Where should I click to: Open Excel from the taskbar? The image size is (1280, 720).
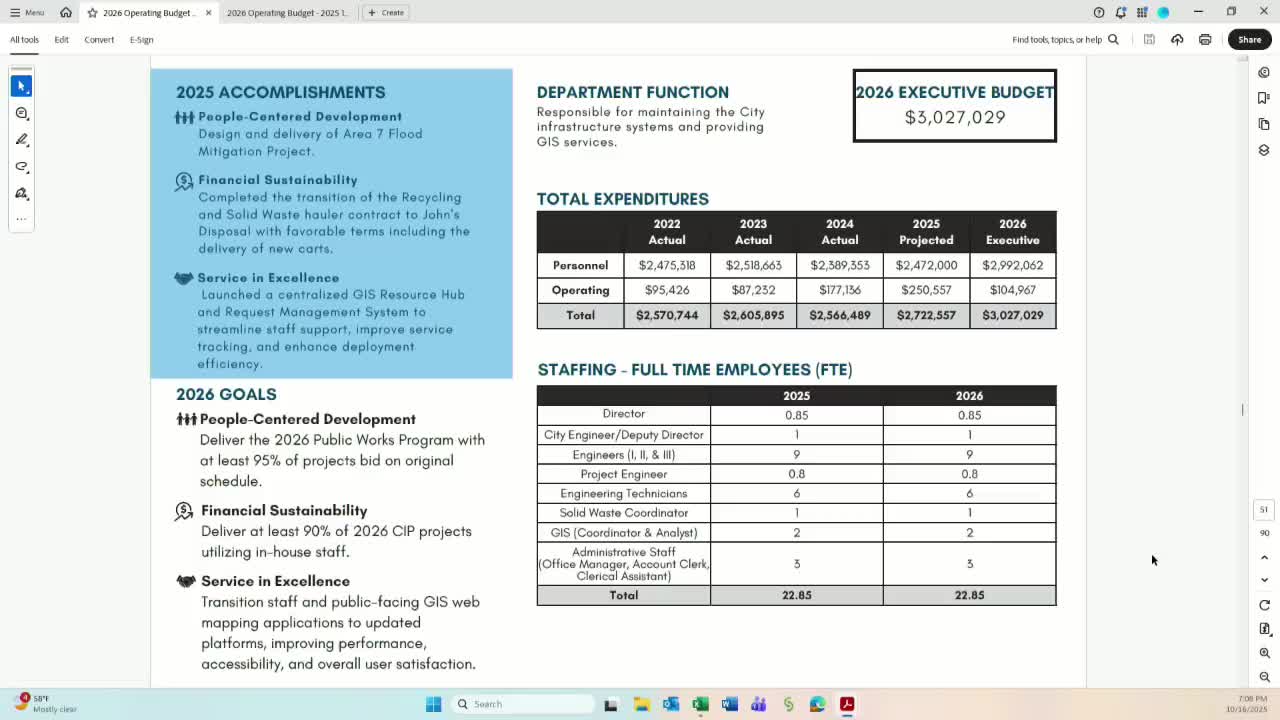700,704
